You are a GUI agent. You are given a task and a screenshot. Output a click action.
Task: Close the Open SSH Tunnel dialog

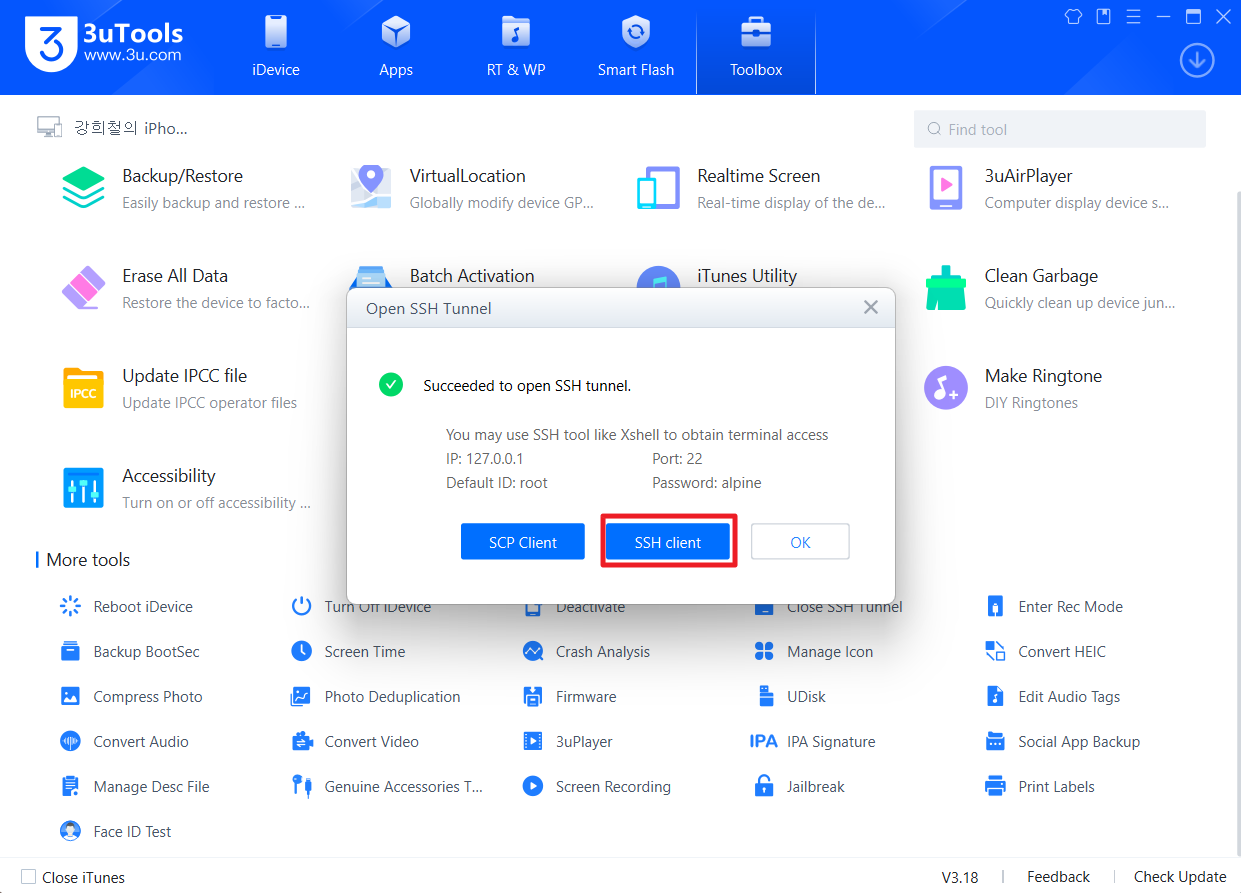tap(871, 308)
